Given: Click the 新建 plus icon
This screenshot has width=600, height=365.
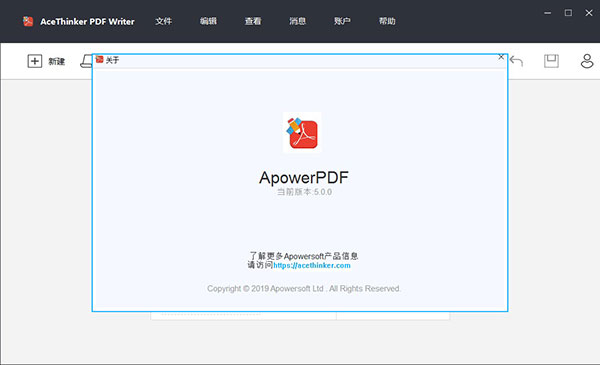Looking at the screenshot, I should [x=34, y=61].
